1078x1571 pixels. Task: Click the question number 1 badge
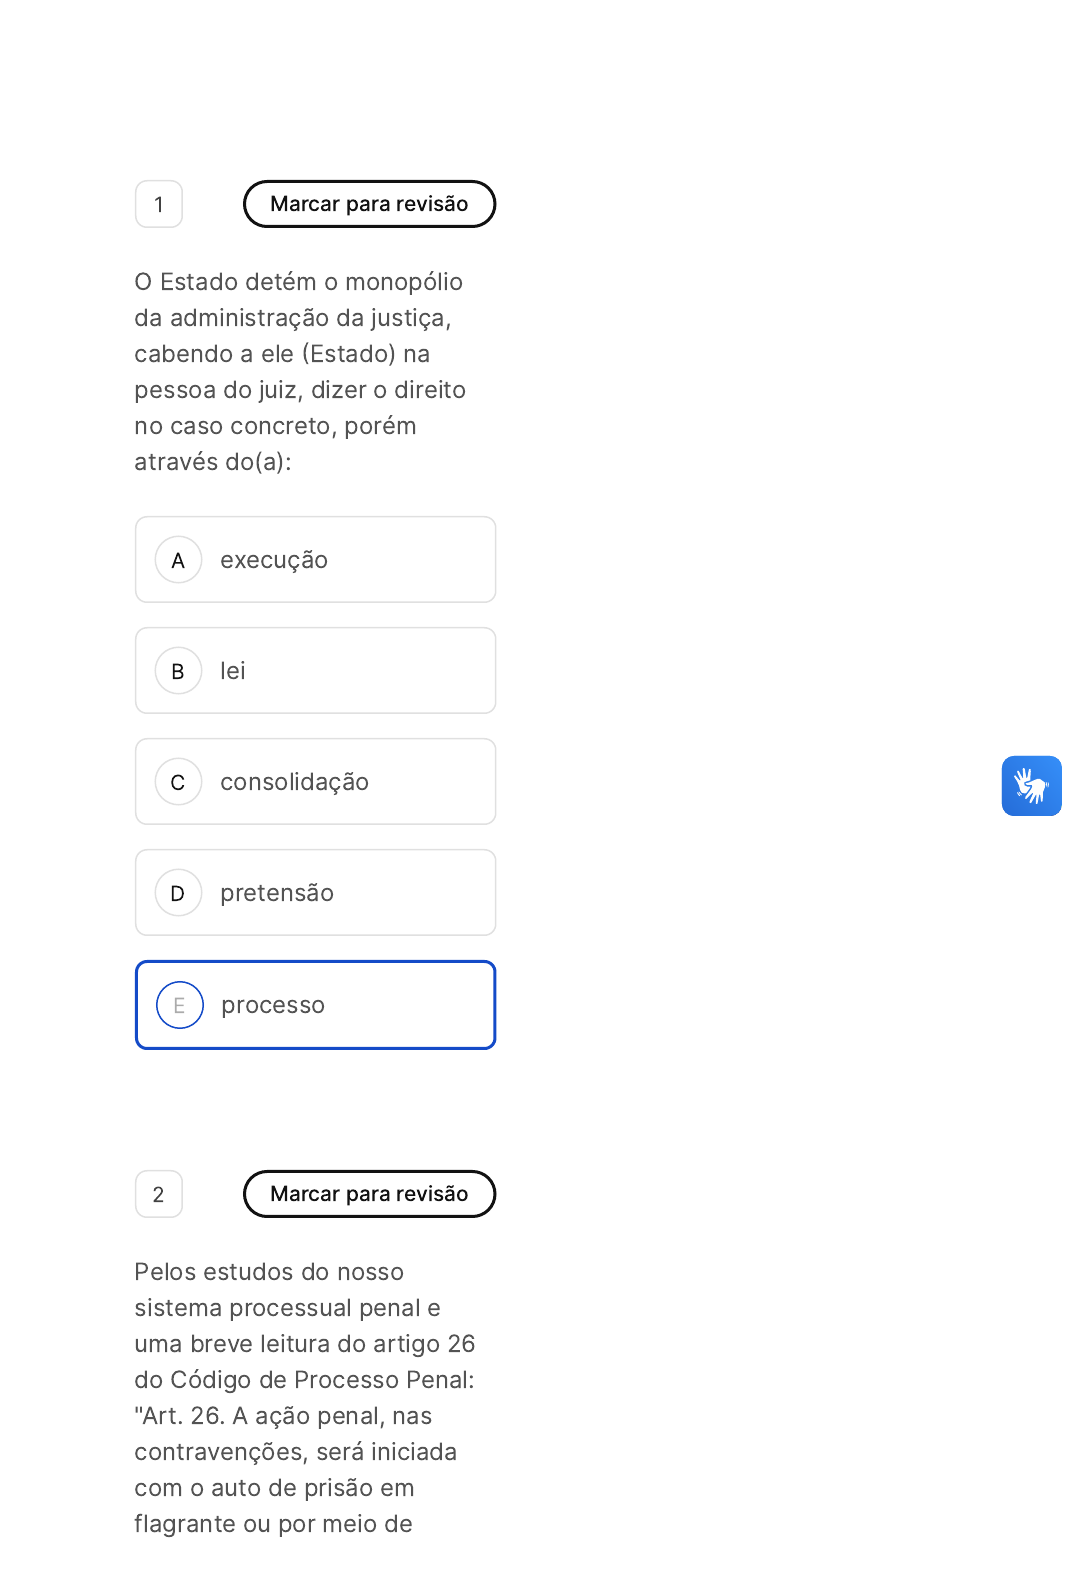159,204
